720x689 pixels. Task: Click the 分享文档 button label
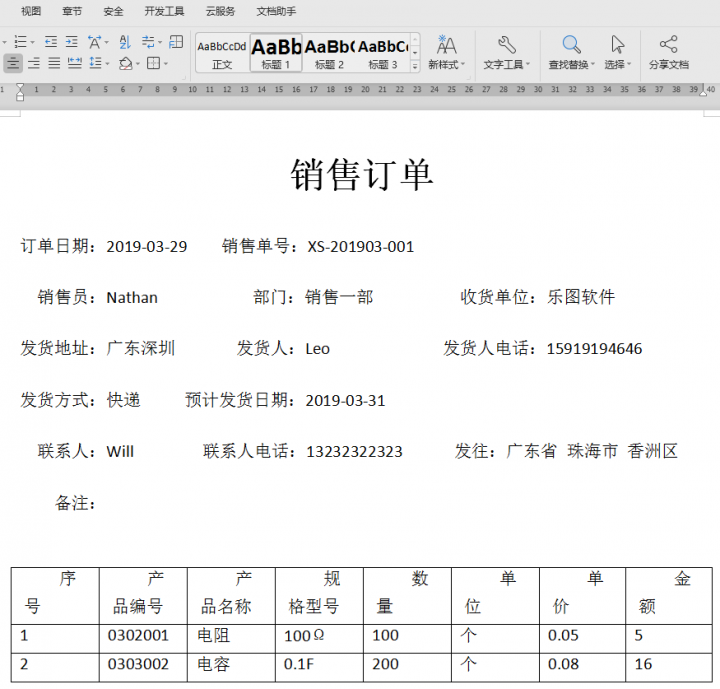[x=669, y=64]
